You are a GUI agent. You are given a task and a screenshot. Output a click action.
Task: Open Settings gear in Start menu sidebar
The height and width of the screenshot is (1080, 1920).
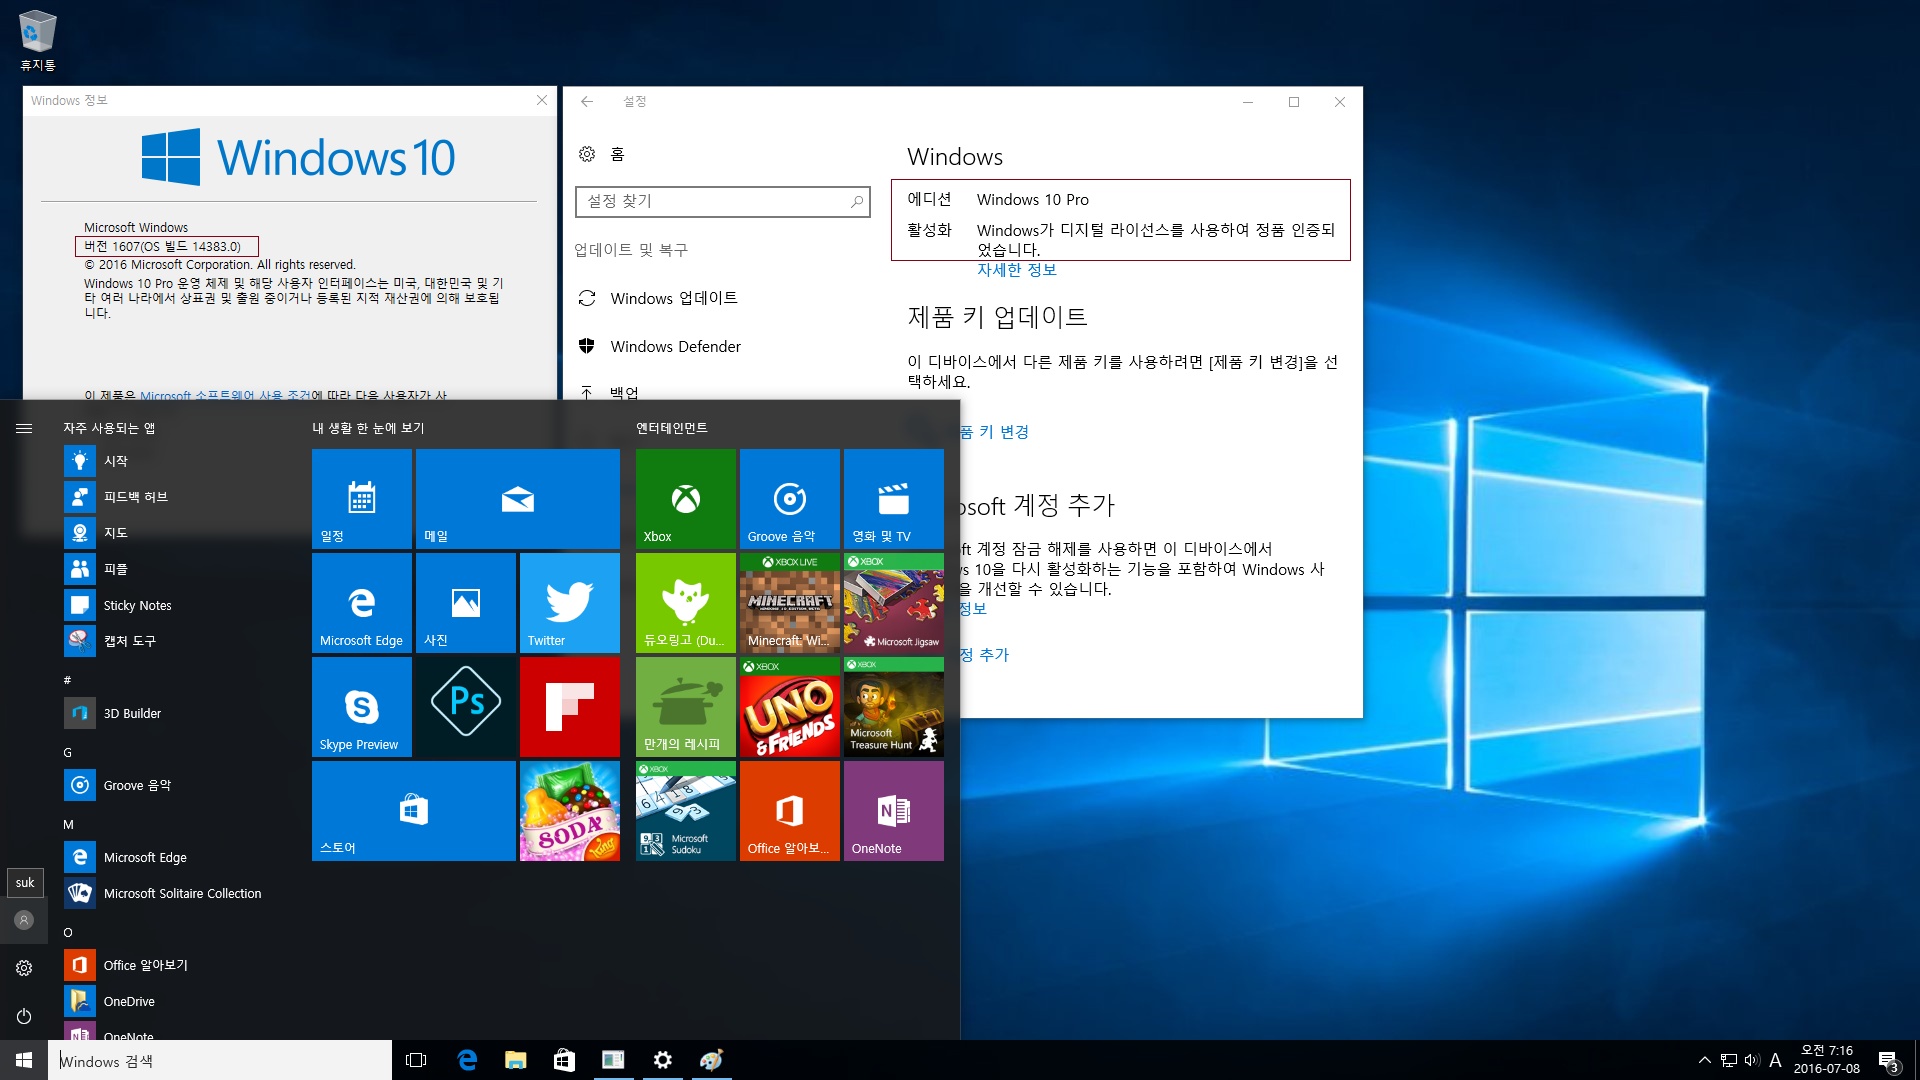click(24, 968)
